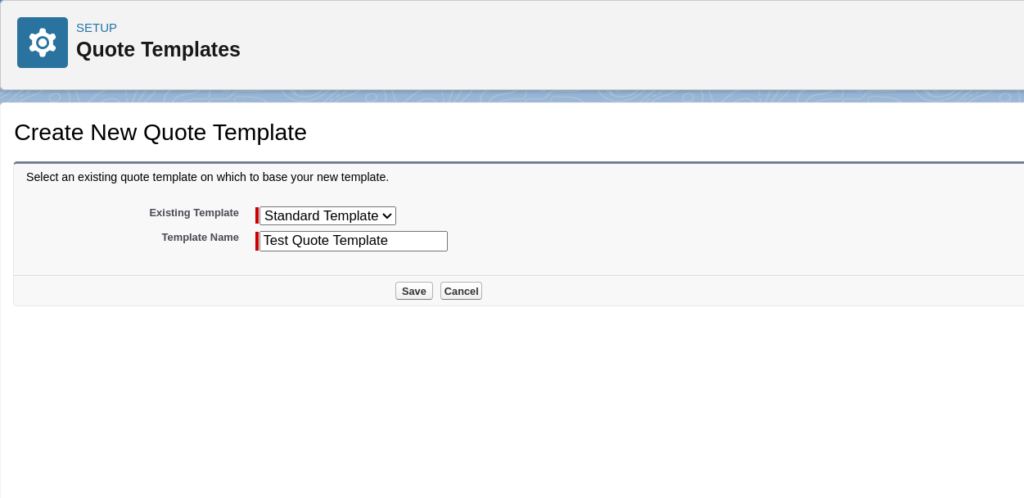Image resolution: width=1024 pixels, height=498 pixels.
Task: Click empty button bar area right of Cancel
Action: click(700, 291)
